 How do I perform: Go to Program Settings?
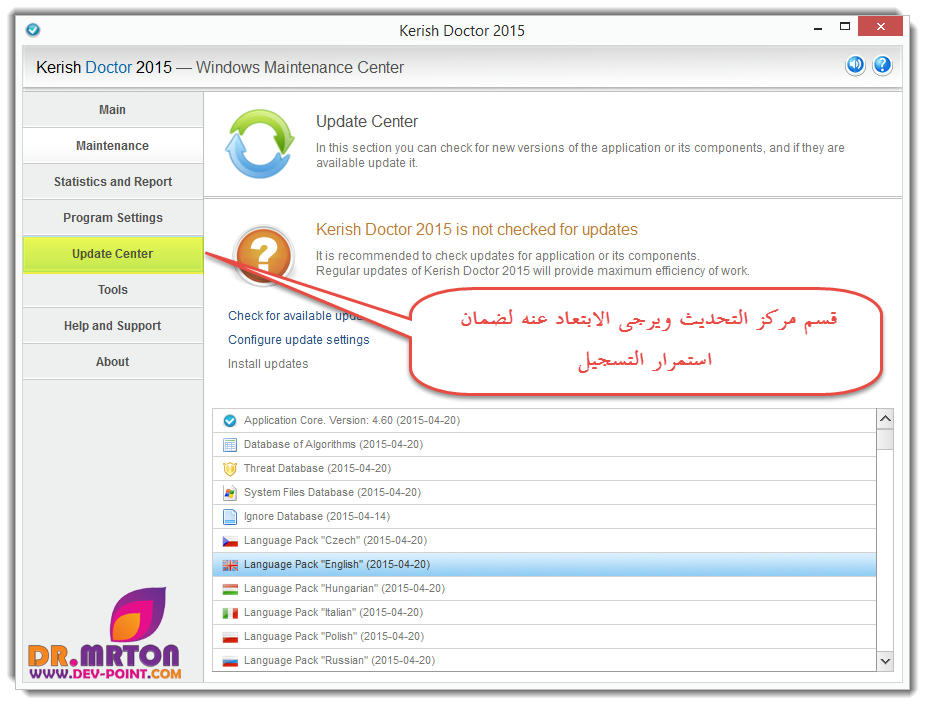[x=113, y=218]
